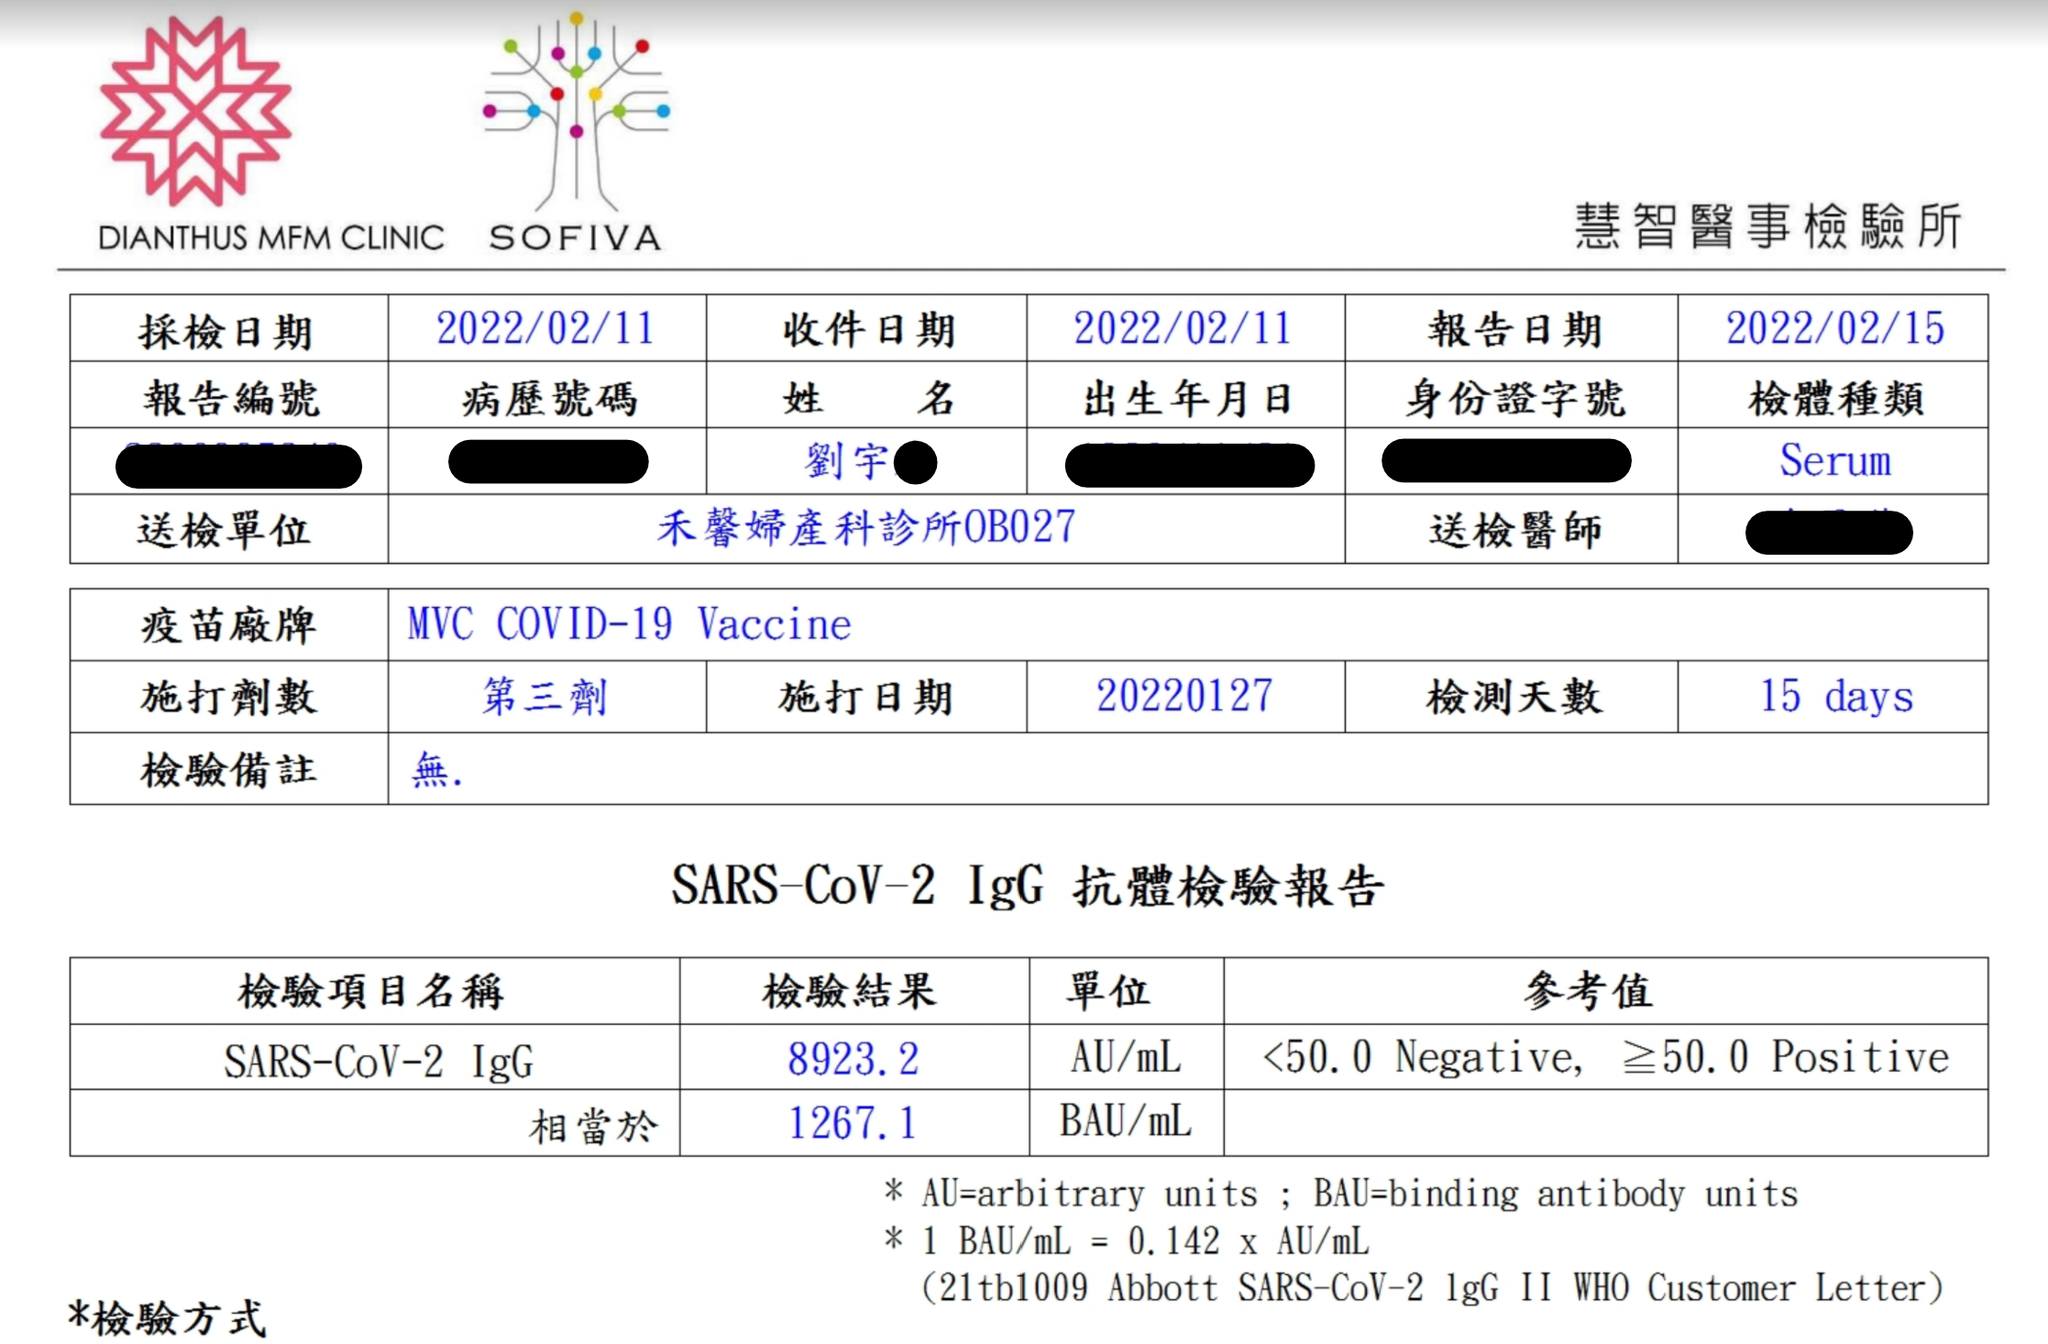Screen dimensions: 2048x1344
Task: Click the 檢體種類 column header
Action: (1834, 396)
